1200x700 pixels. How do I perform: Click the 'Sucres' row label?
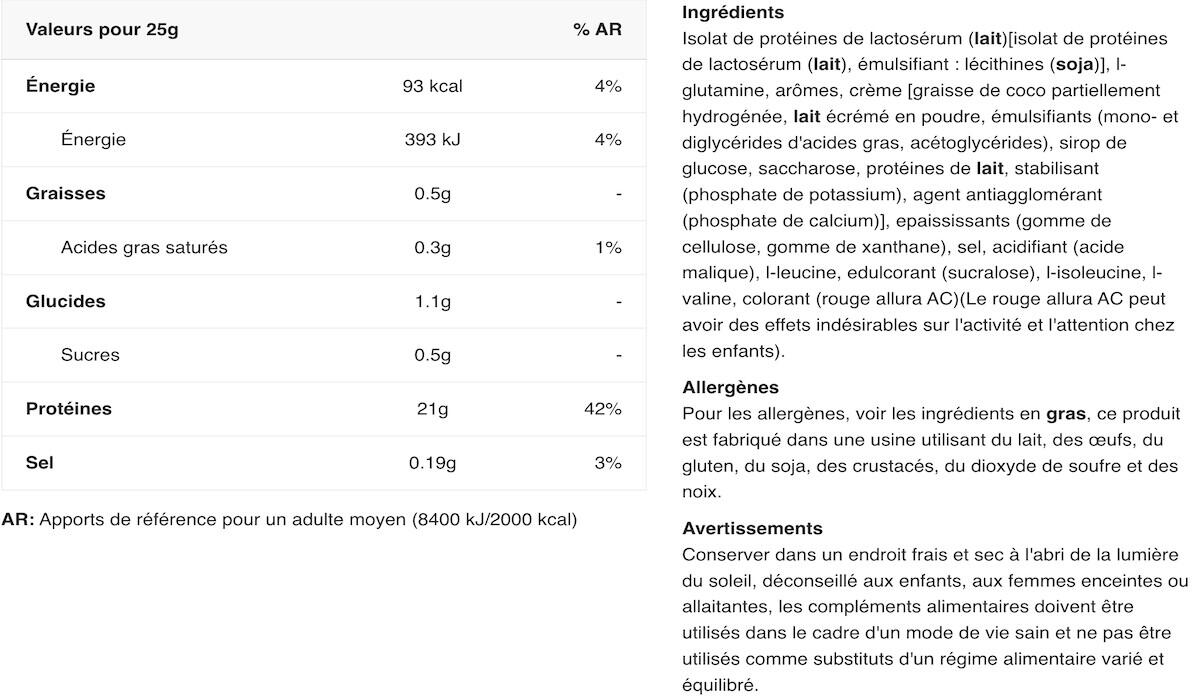90,355
